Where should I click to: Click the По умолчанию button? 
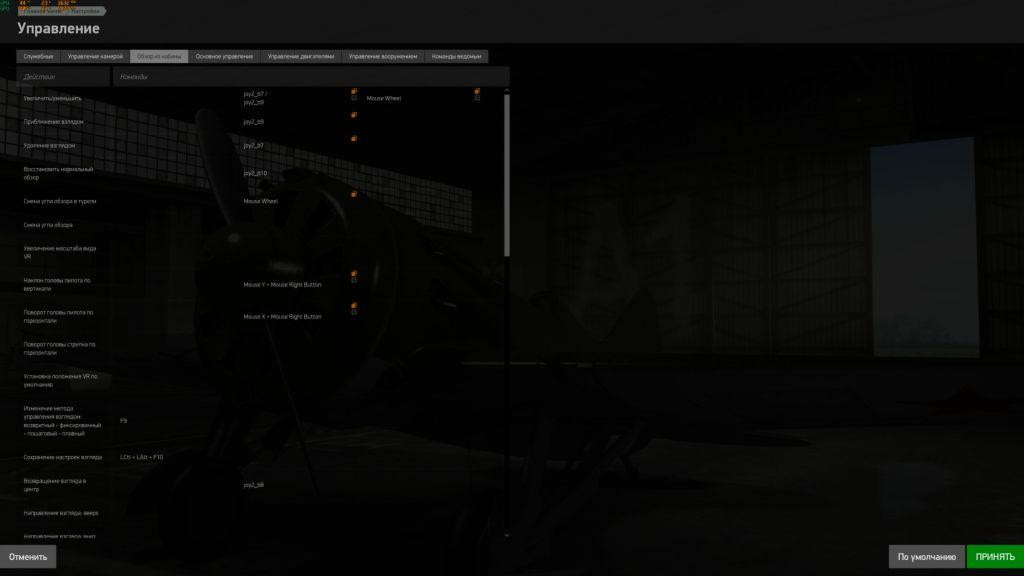(927, 556)
